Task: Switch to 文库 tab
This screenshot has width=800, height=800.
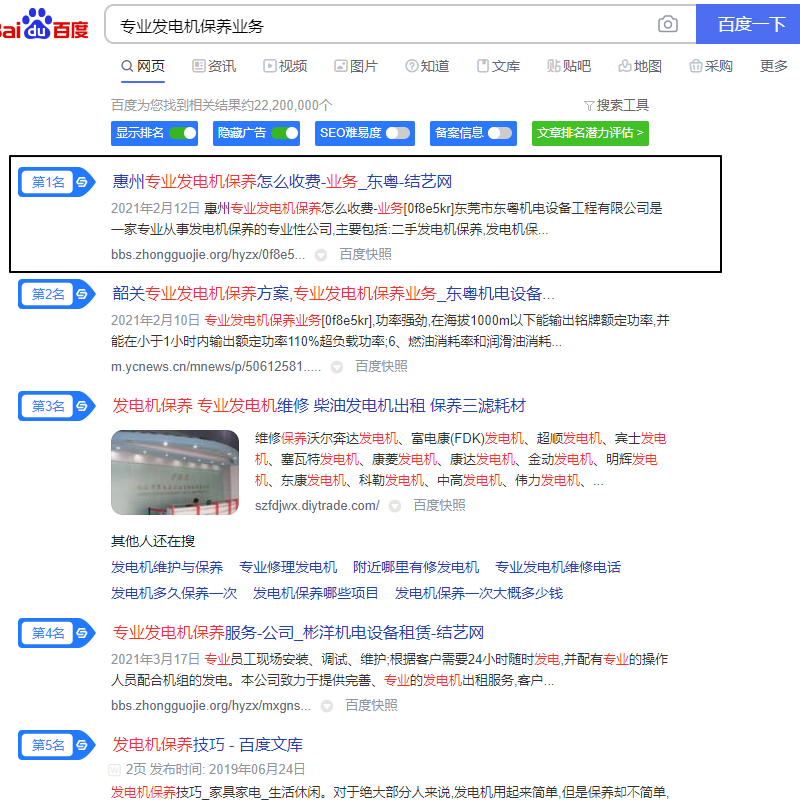Action: tap(498, 66)
